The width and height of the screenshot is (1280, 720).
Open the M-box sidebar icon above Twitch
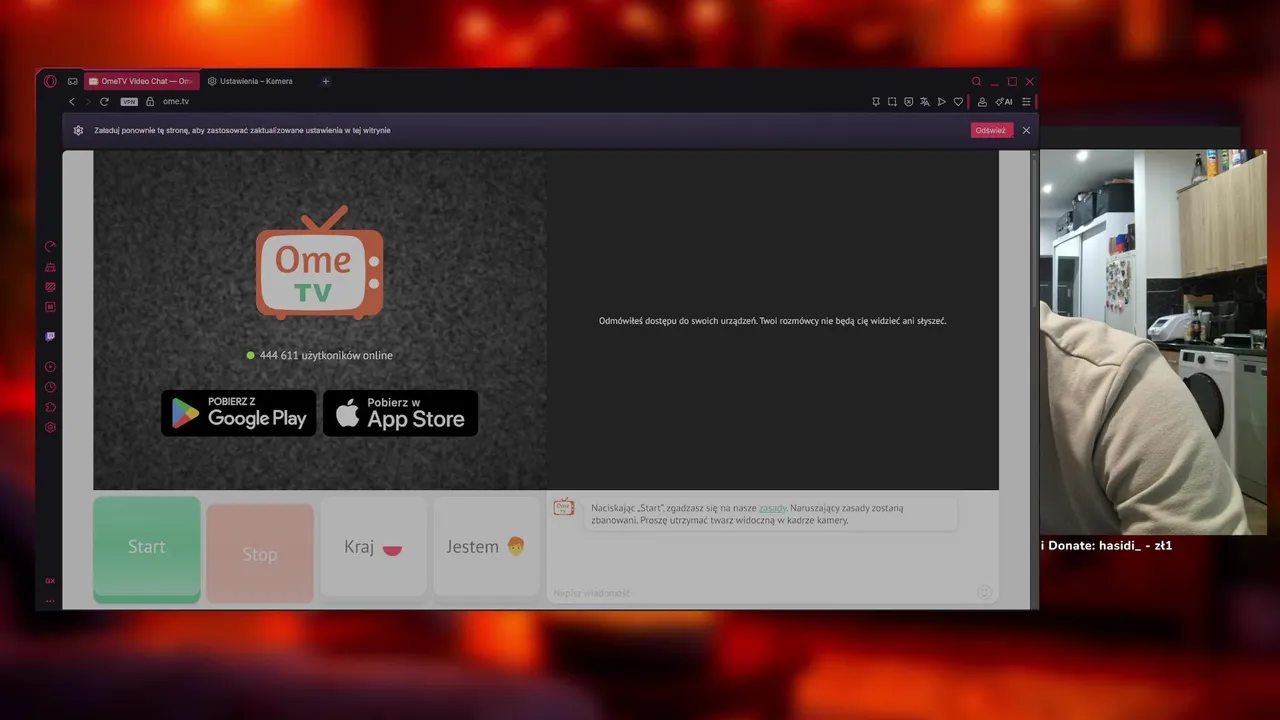[50, 307]
